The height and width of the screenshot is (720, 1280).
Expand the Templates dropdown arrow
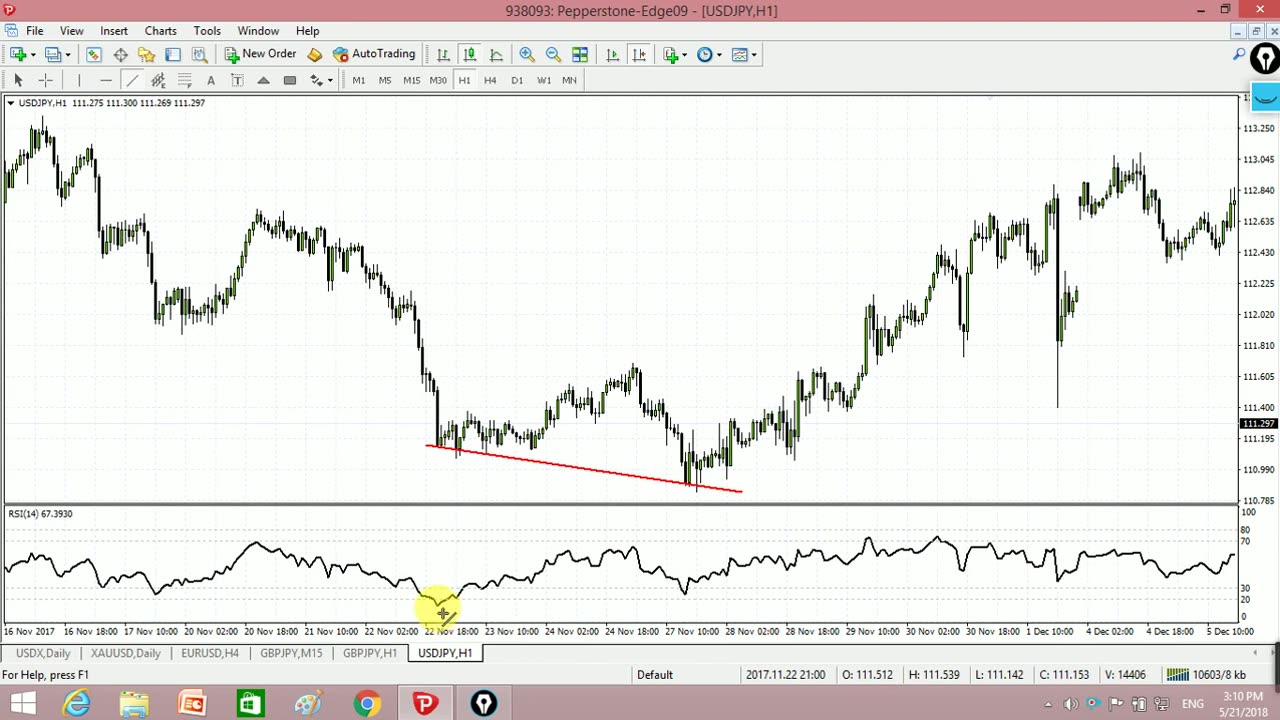pos(754,54)
